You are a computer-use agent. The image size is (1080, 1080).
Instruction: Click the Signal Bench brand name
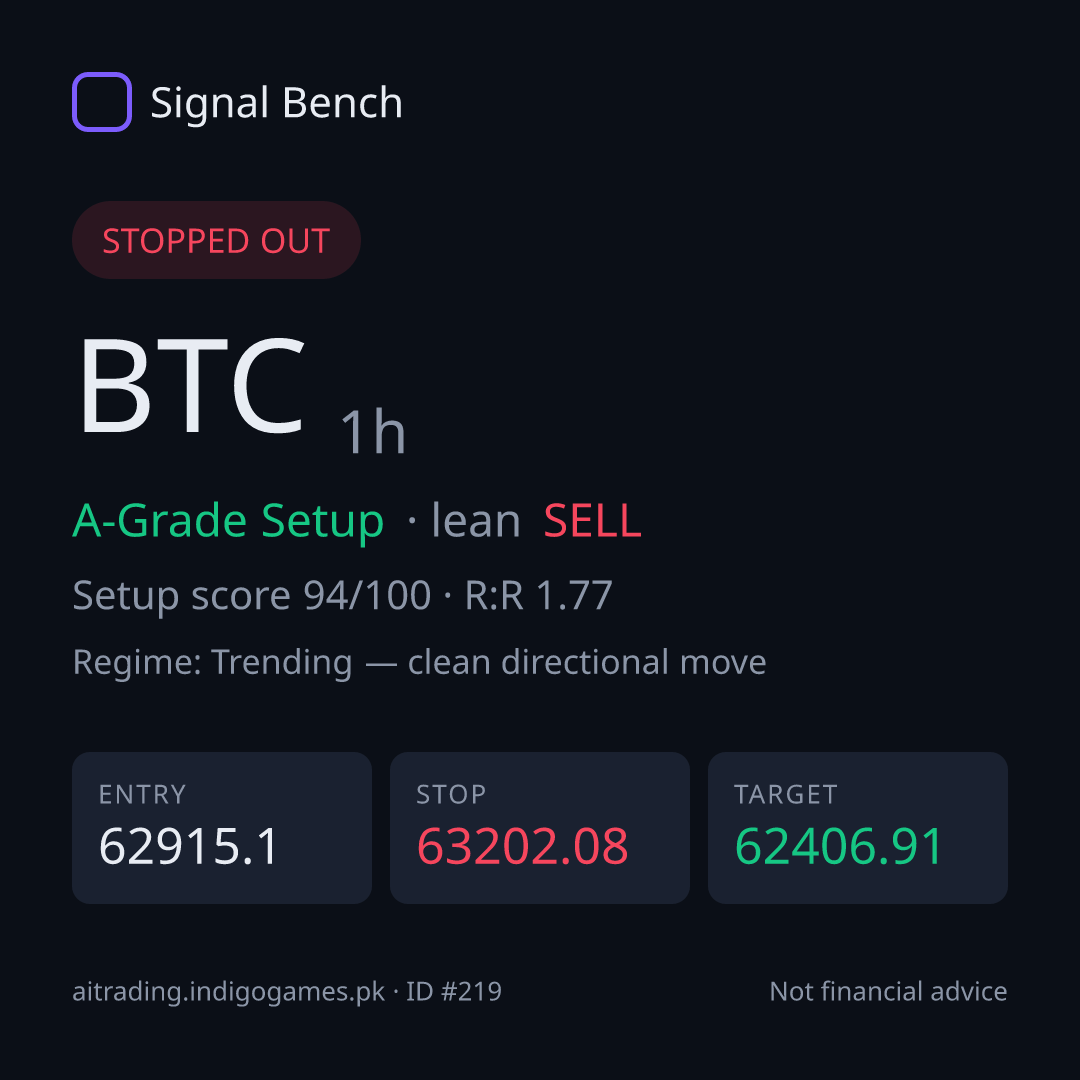(x=276, y=103)
